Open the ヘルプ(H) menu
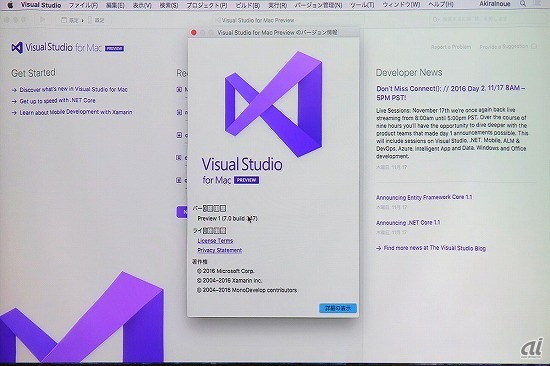 (441, 5)
